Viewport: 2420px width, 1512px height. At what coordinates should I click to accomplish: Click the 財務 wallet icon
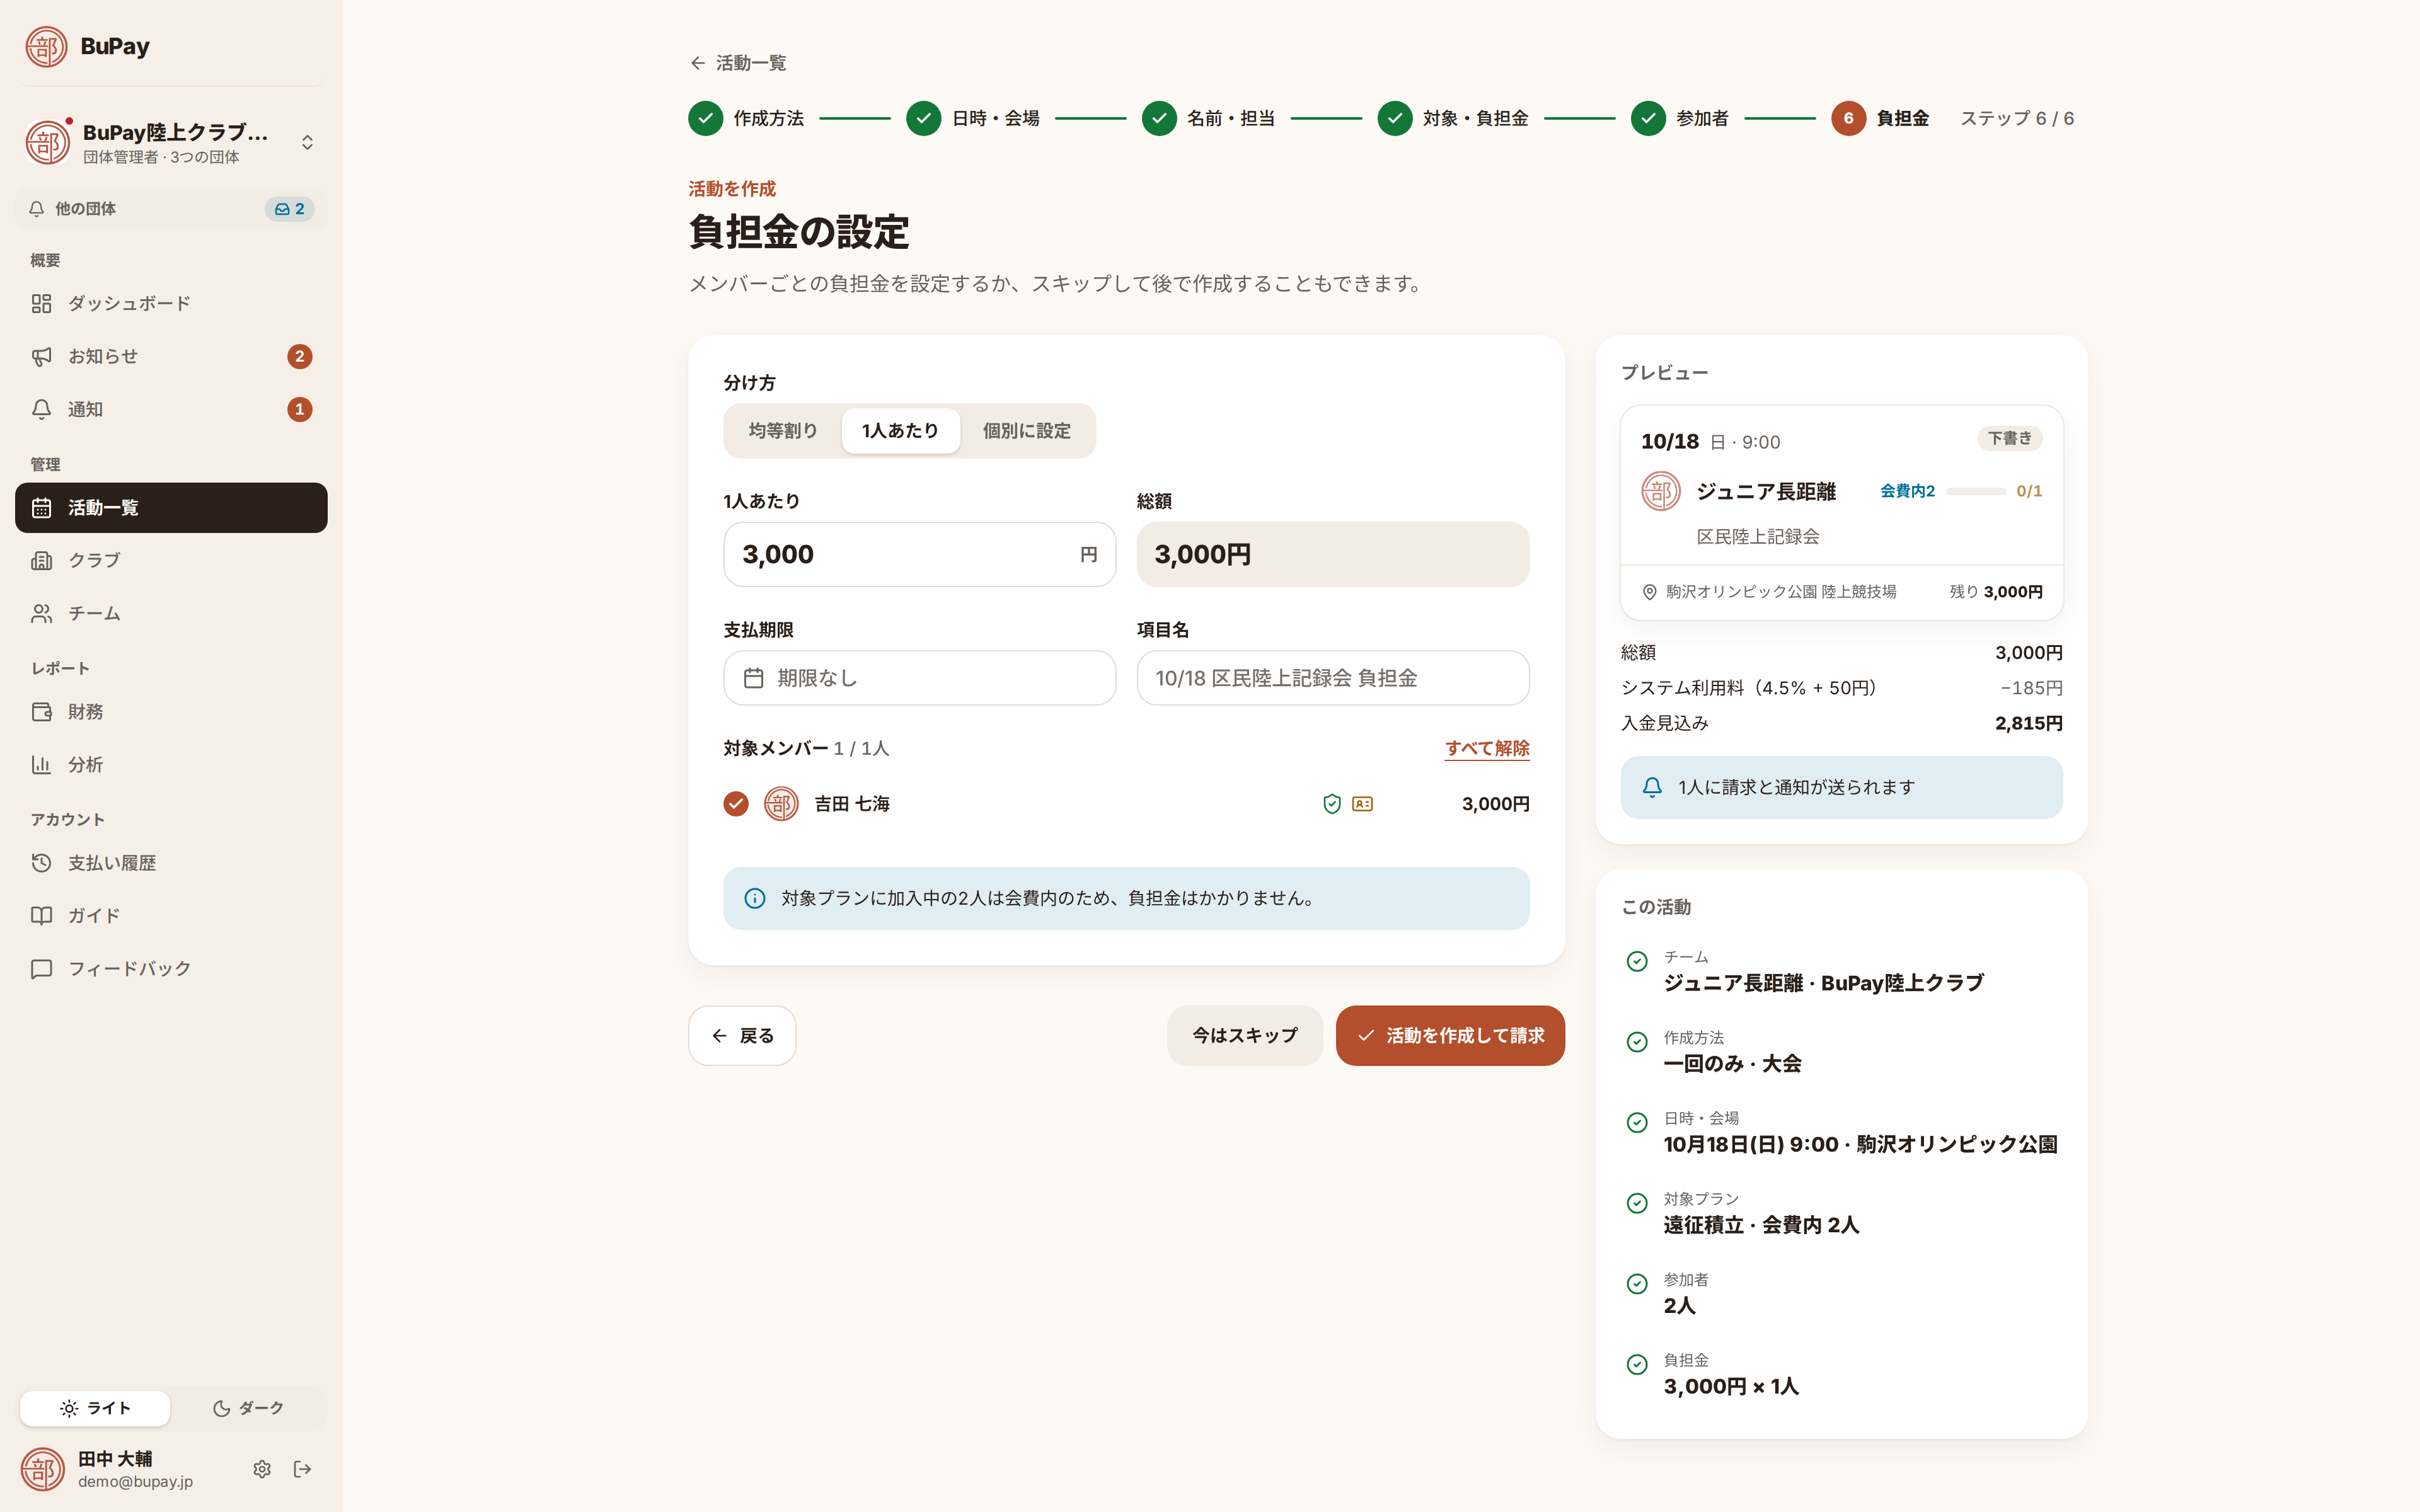coord(41,712)
